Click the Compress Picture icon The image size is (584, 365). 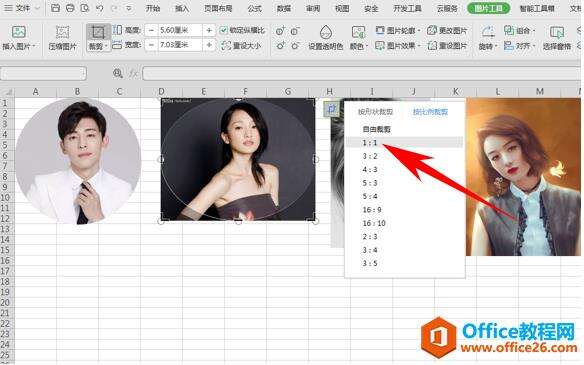tap(62, 32)
